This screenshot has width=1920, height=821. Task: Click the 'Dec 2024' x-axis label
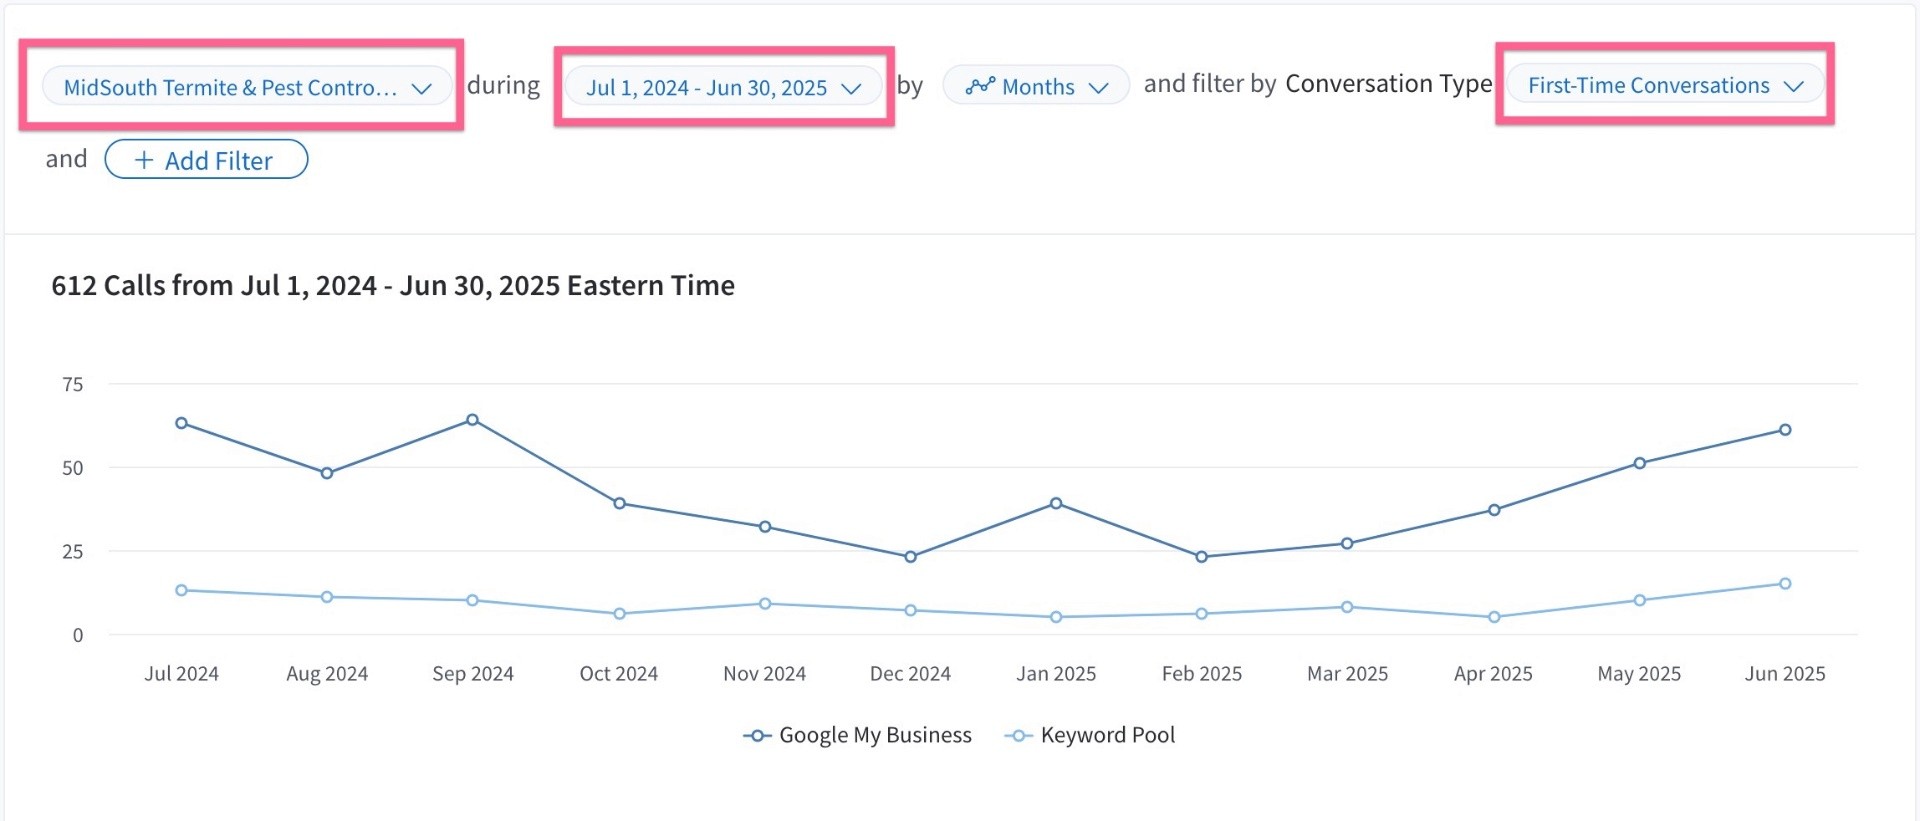click(x=910, y=674)
